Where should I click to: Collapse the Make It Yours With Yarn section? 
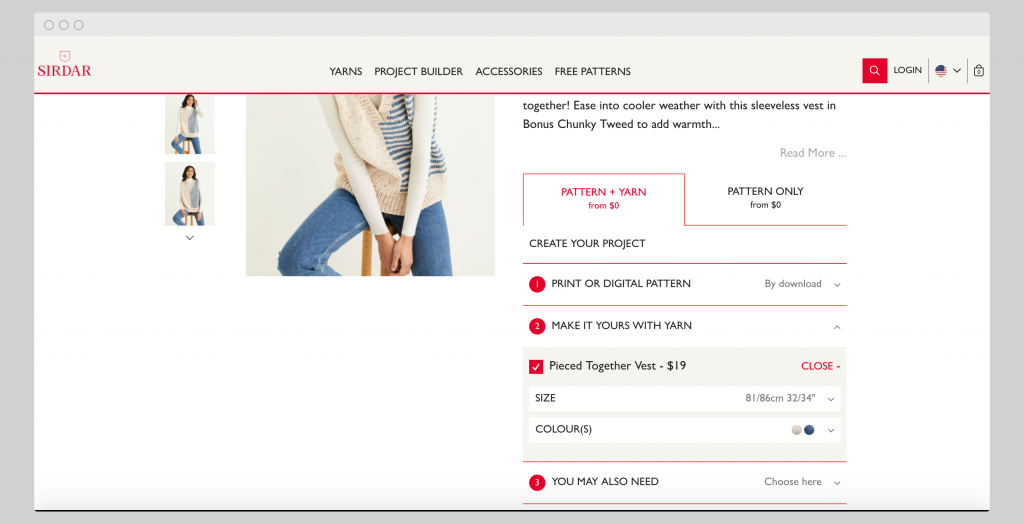pos(837,326)
